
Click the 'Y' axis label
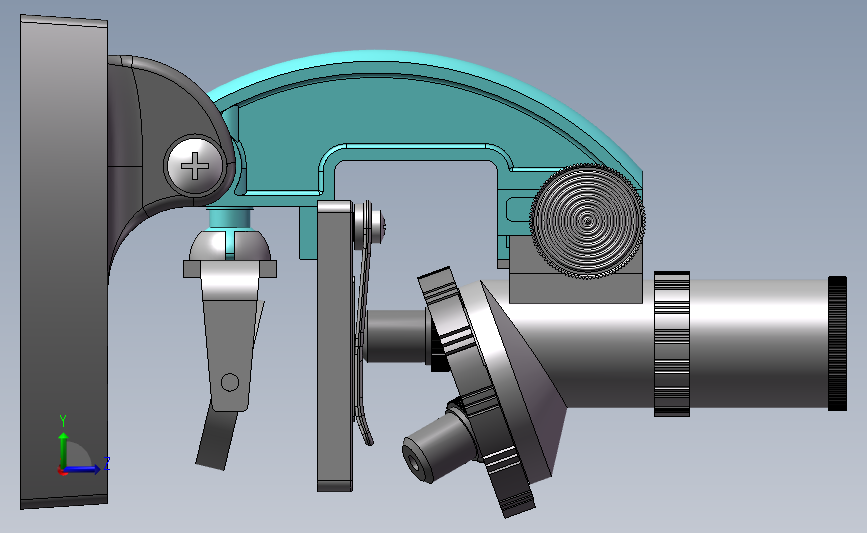63,422
